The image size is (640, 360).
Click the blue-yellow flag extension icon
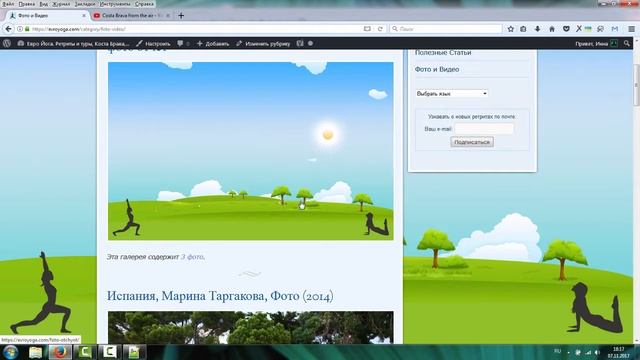click(x=588, y=29)
